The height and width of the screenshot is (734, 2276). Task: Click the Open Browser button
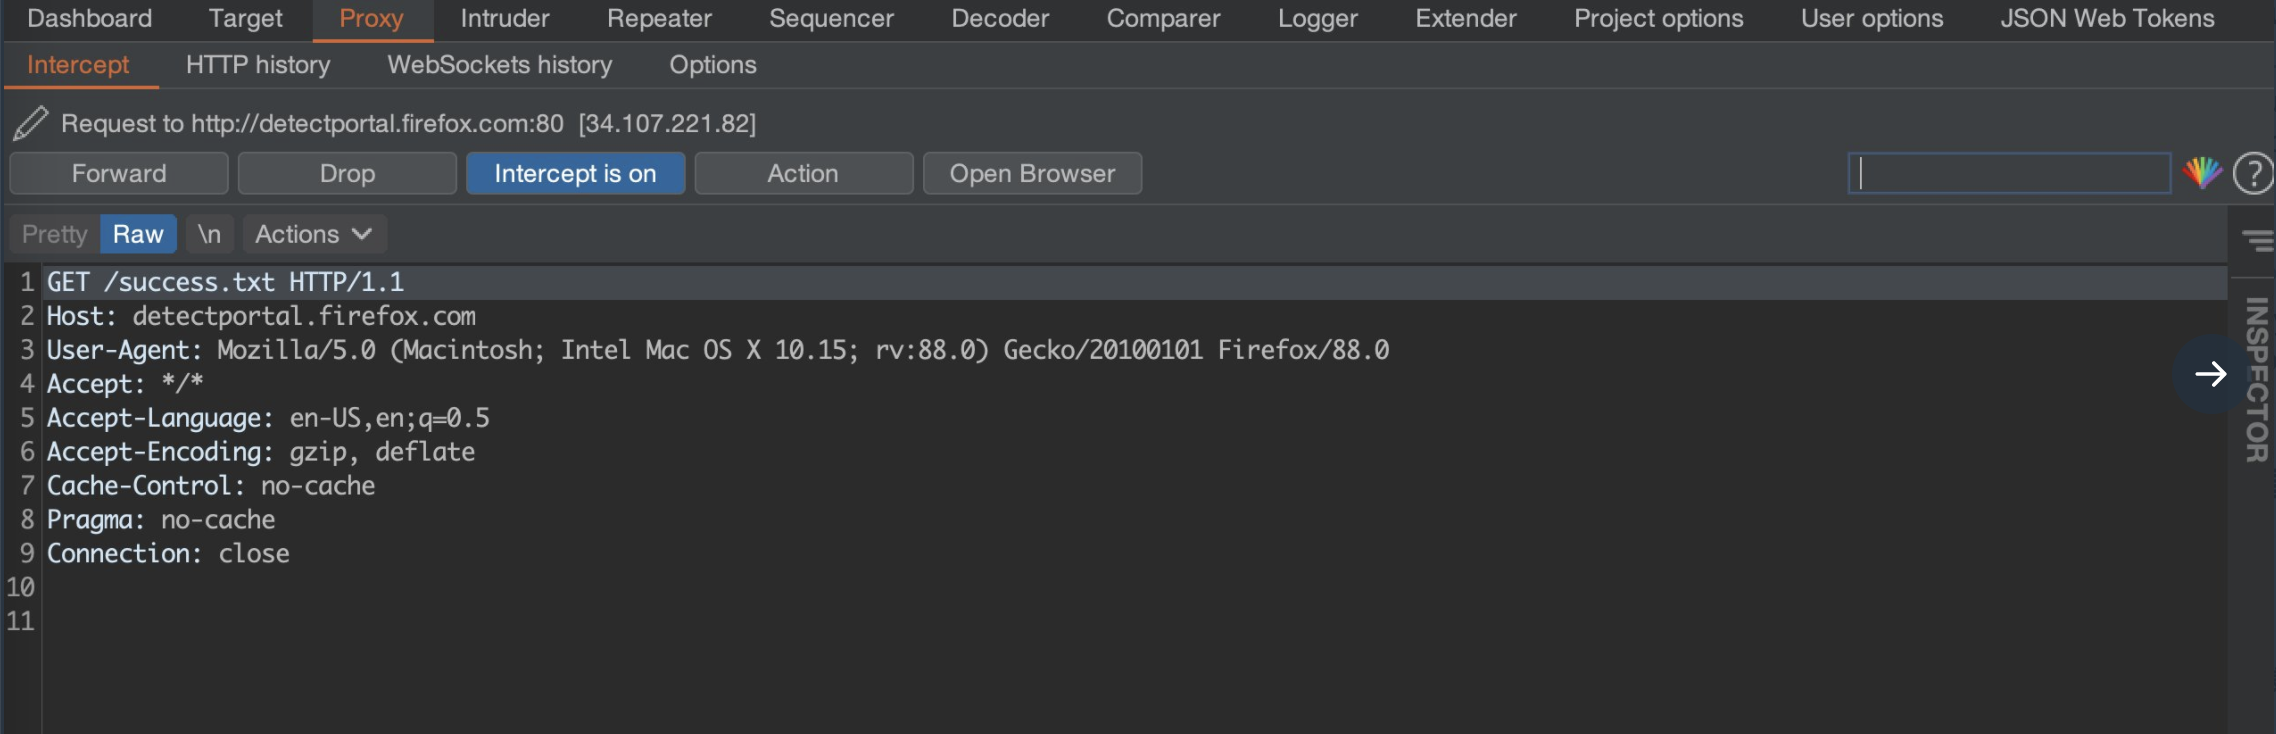tap(1032, 173)
